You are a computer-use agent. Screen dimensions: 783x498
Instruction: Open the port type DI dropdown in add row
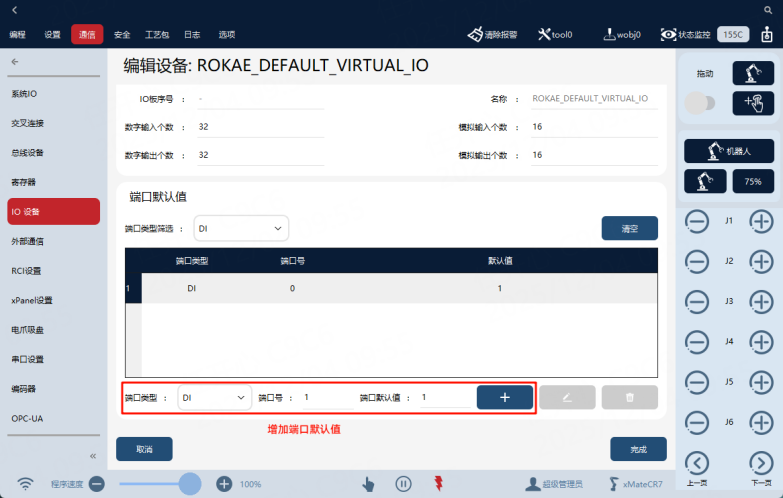tap(215, 398)
